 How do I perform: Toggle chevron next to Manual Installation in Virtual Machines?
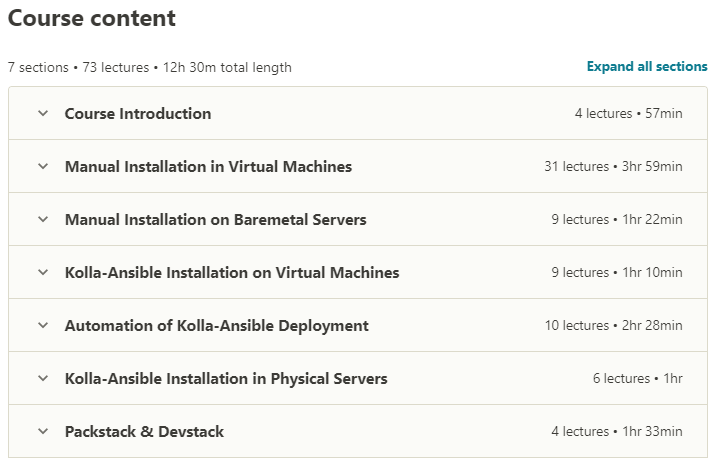coord(43,166)
